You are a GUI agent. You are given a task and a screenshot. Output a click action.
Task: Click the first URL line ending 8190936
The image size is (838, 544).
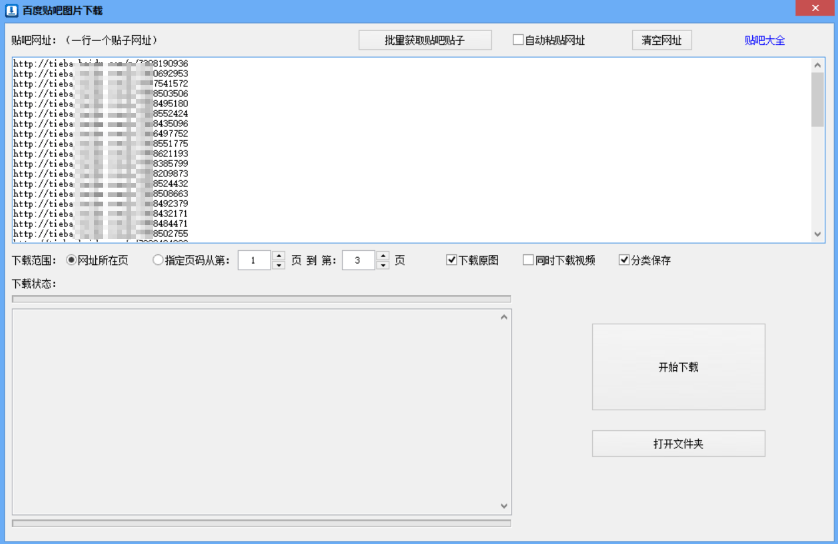(100, 64)
